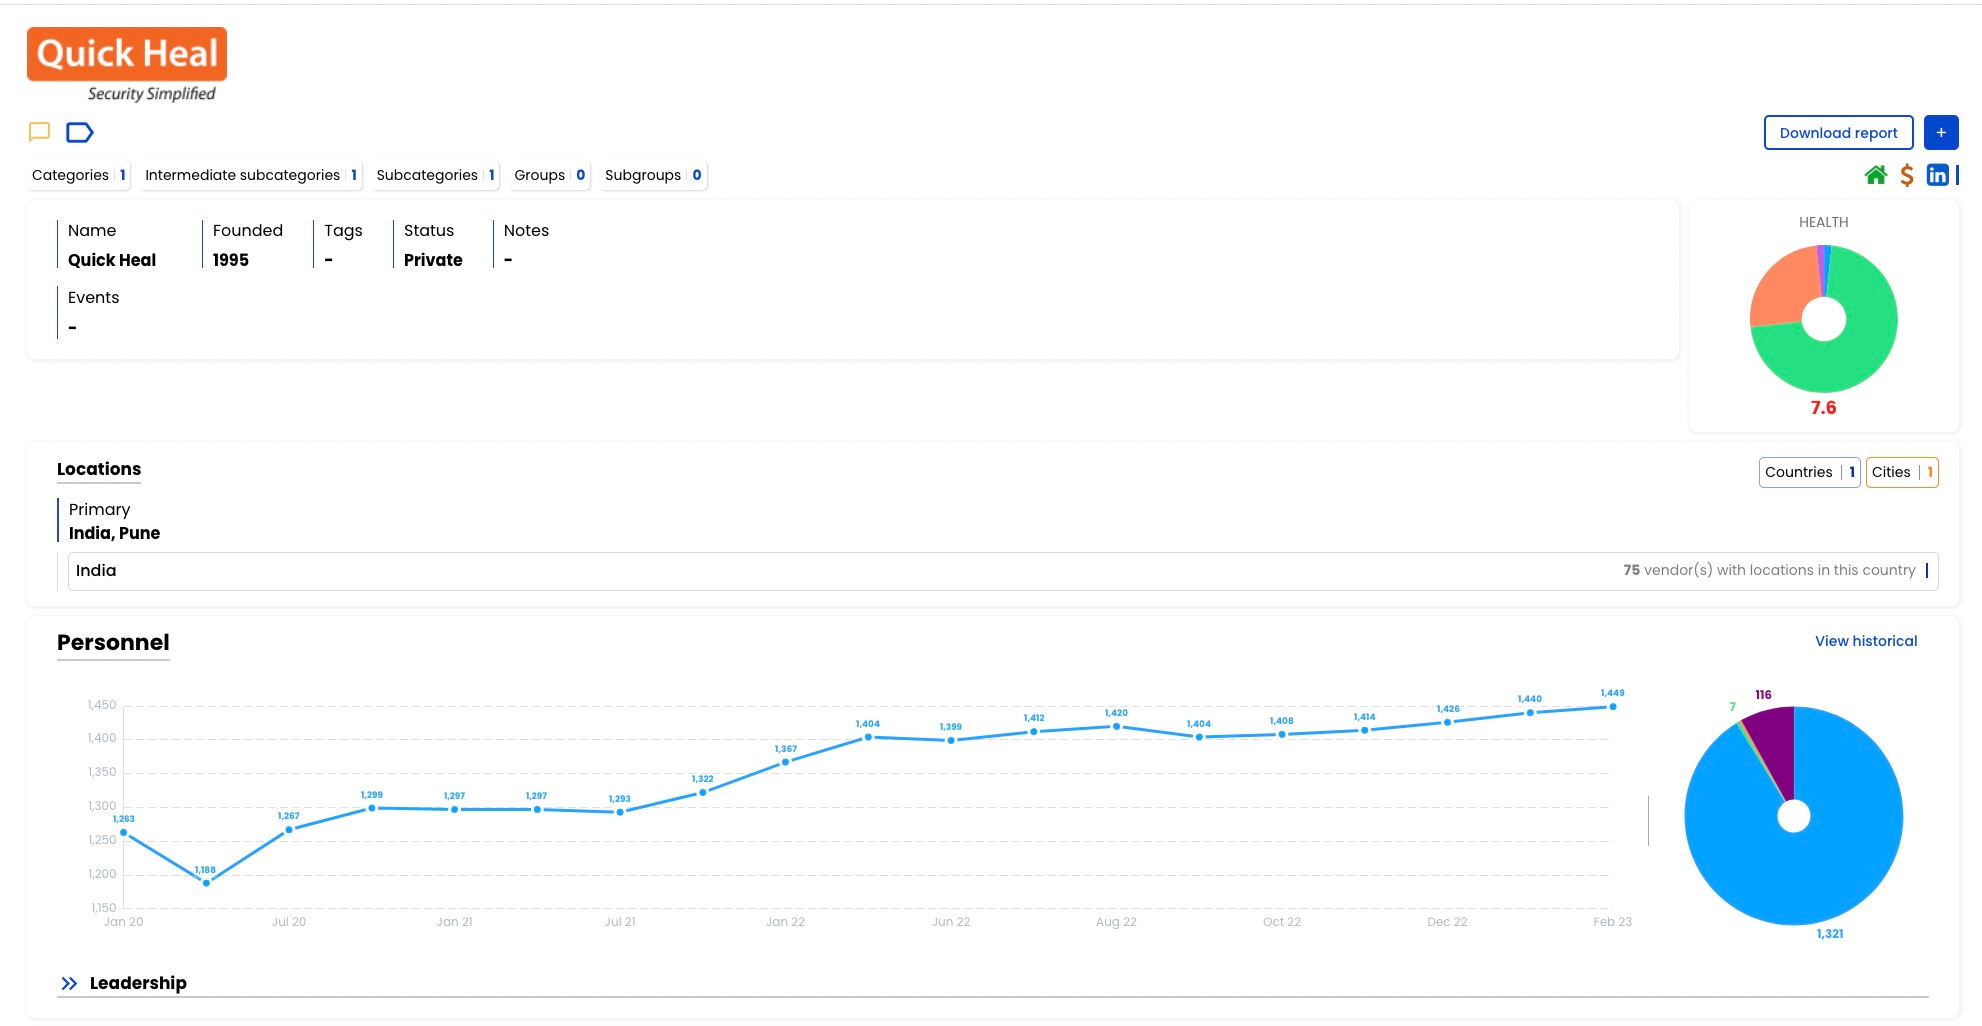Click the Personnel heading
Screen dimensions: 1982x1026
(x=113, y=643)
